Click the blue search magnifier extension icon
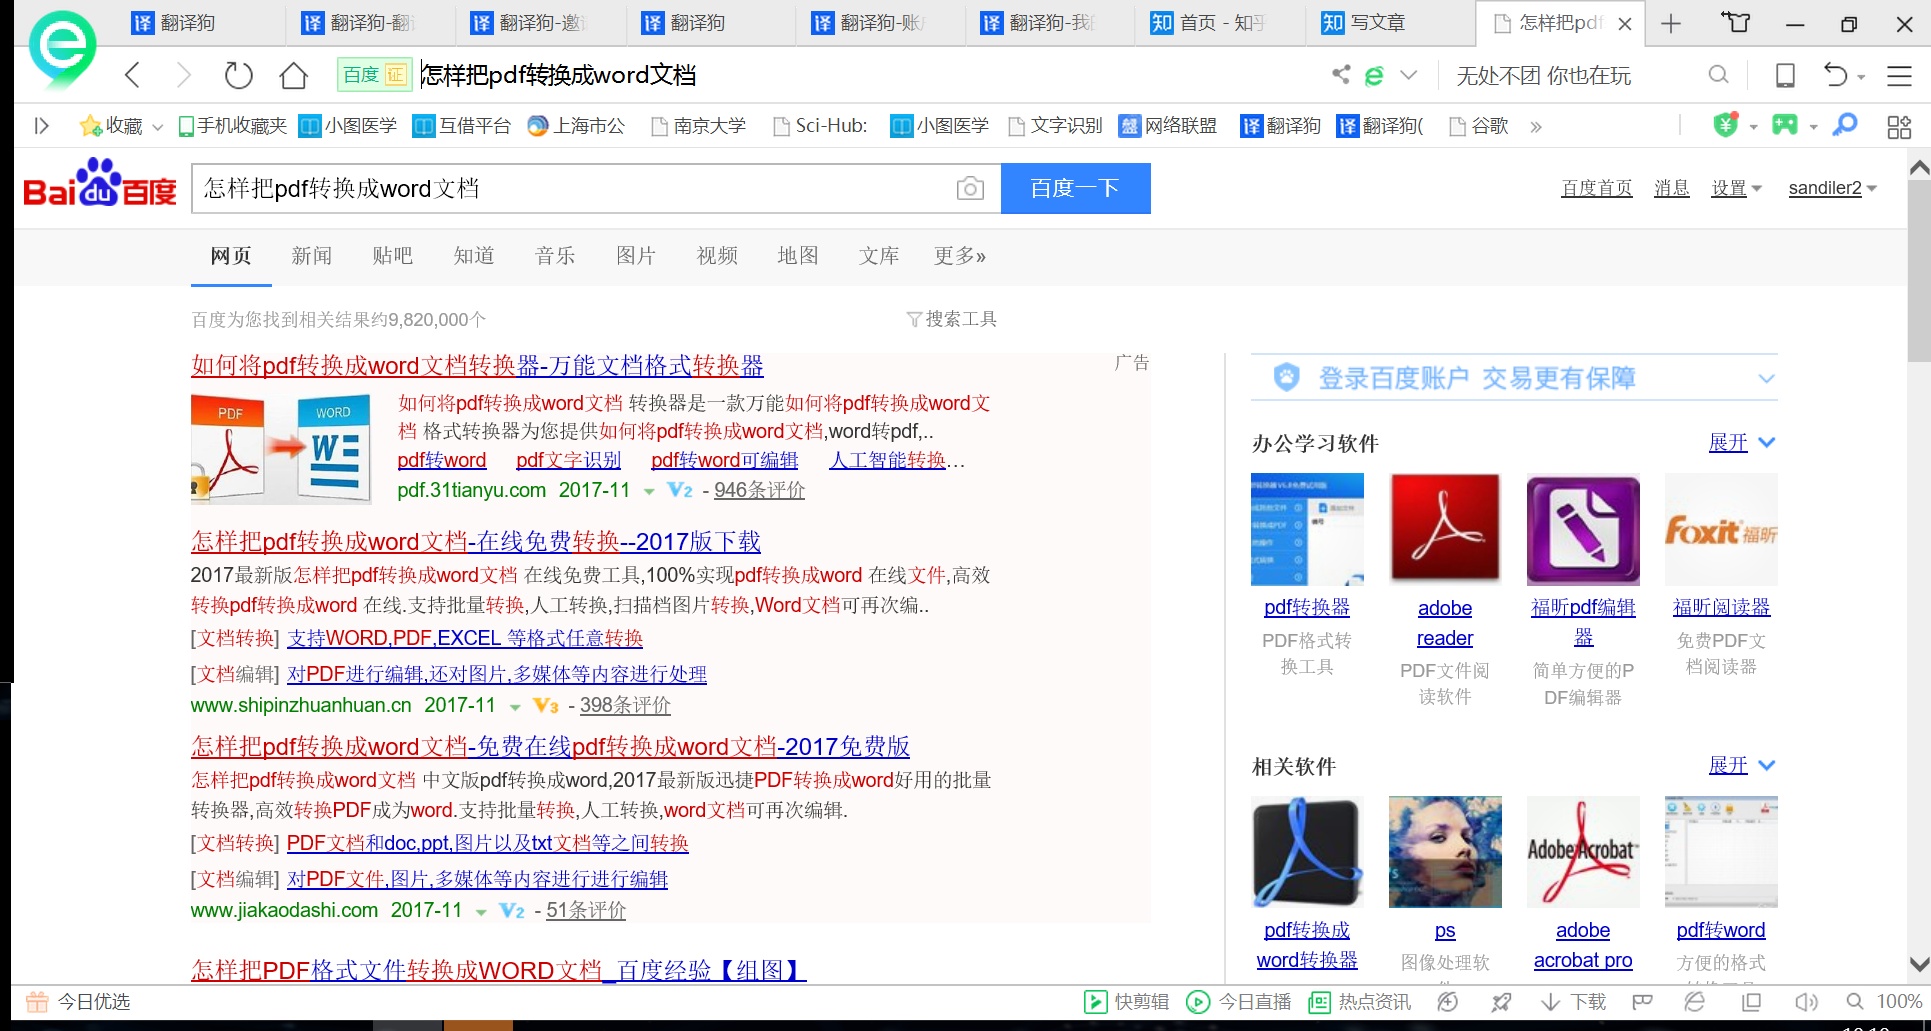The image size is (1931, 1031). coord(1844,125)
